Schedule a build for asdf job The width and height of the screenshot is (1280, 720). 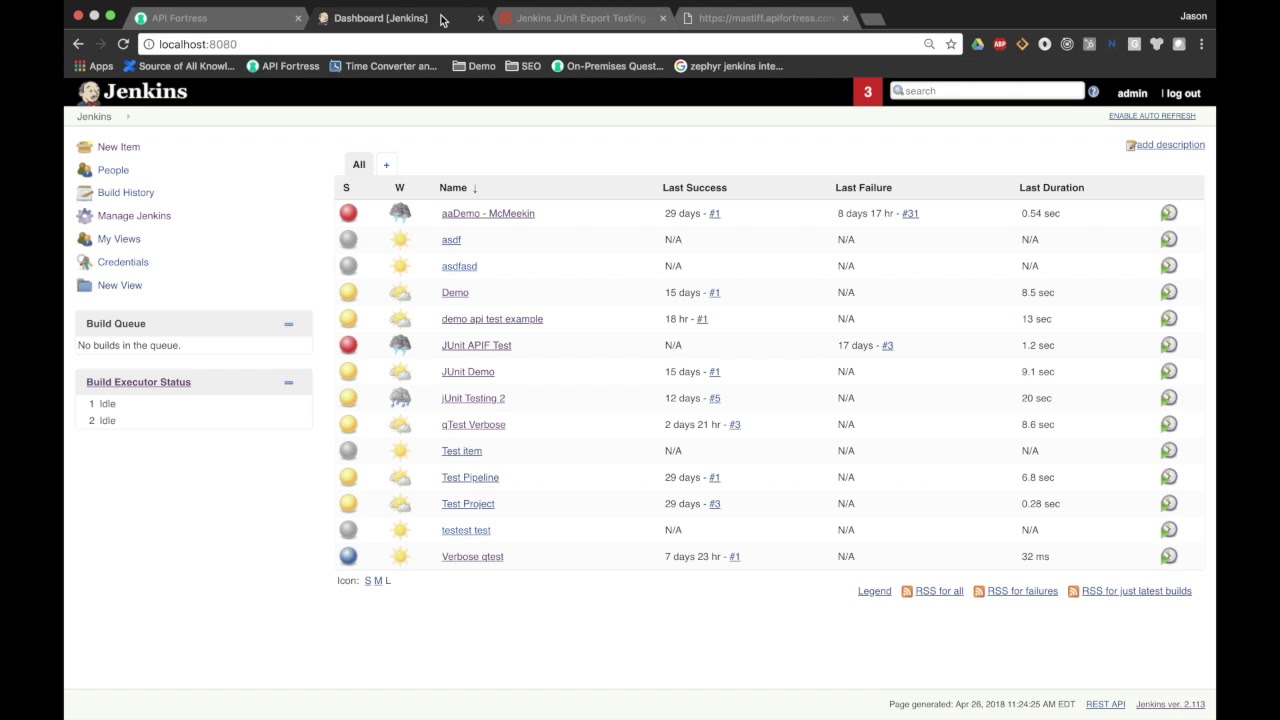pos(1169,239)
